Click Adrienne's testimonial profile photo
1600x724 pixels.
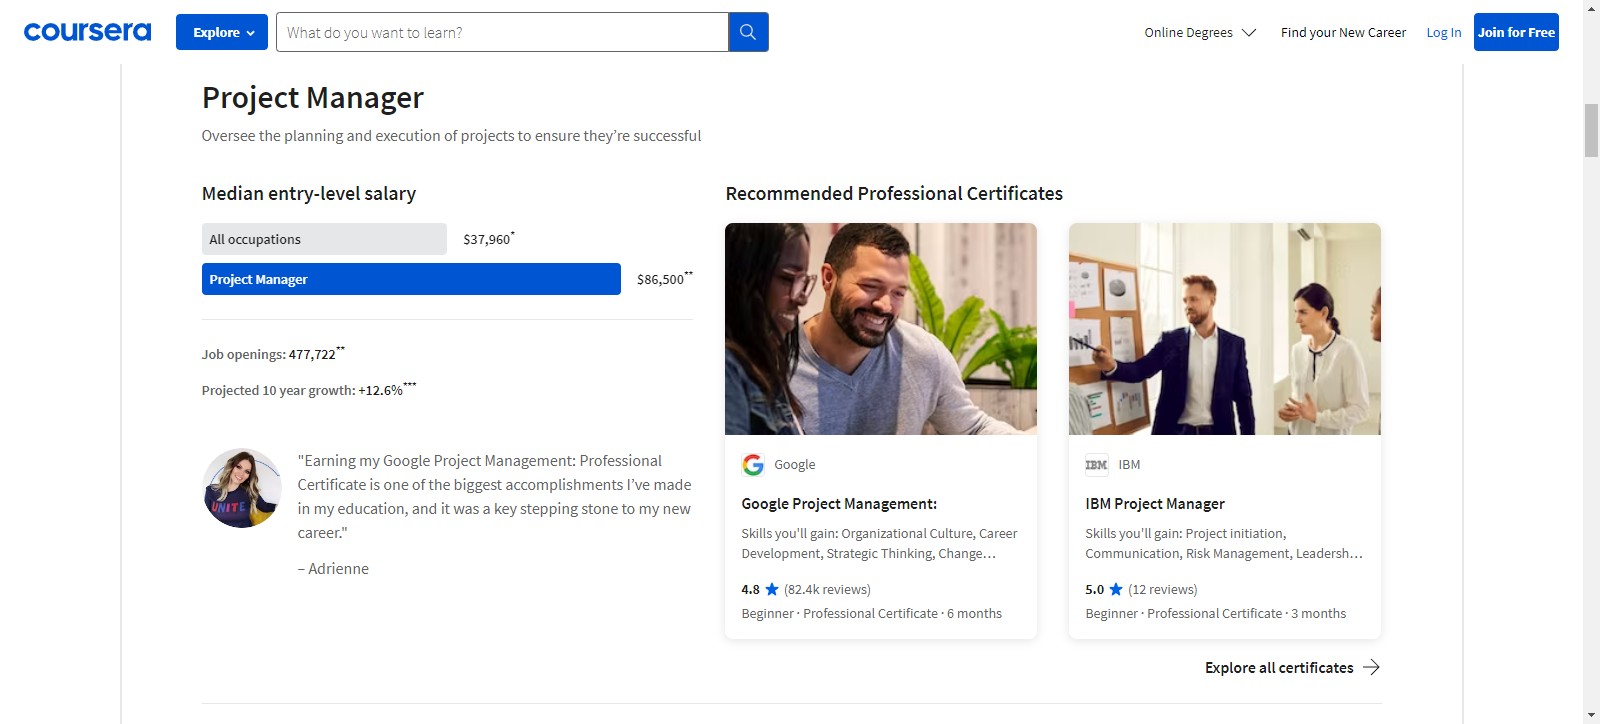242,488
